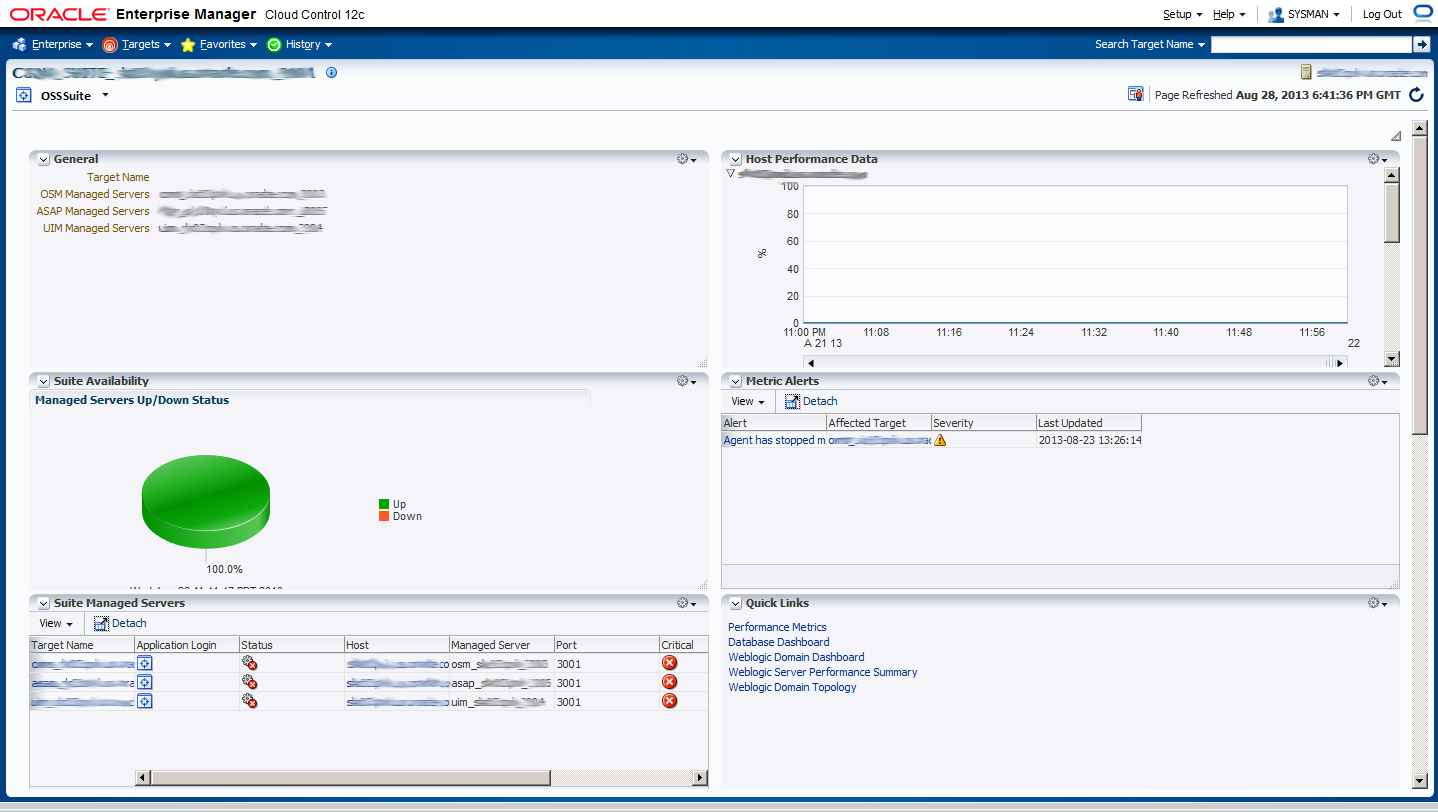The width and height of the screenshot is (1438, 812).
Task: Click the Status icon in the uim row
Action: tap(250, 701)
